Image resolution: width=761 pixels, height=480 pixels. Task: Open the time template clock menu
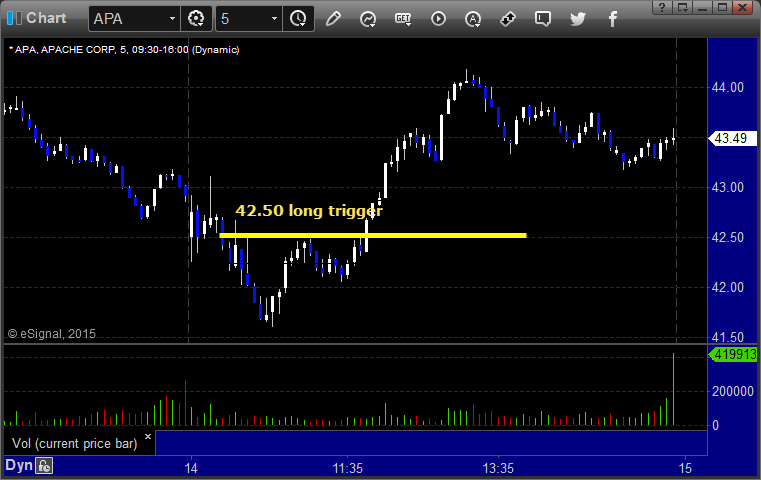[x=298, y=19]
